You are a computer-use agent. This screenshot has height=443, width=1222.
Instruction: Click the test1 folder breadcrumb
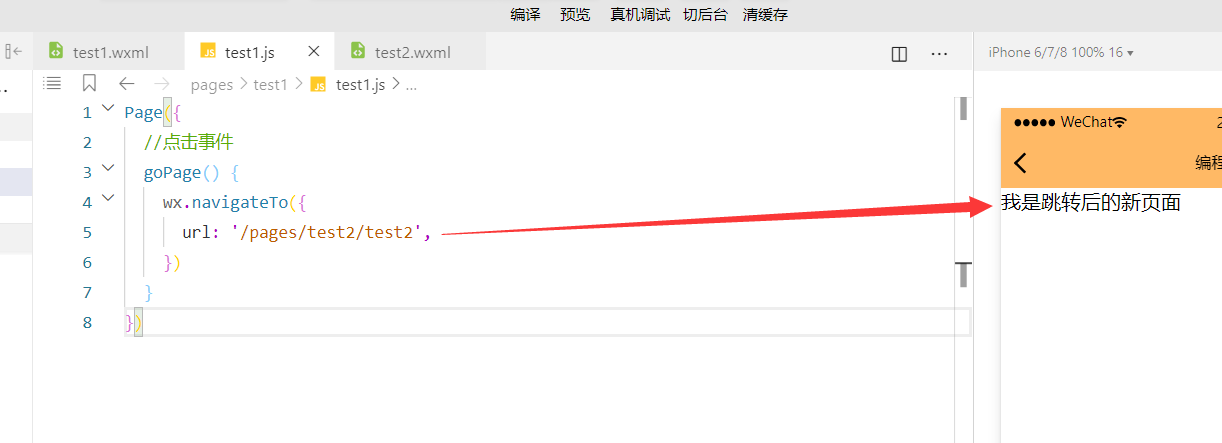(270, 85)
